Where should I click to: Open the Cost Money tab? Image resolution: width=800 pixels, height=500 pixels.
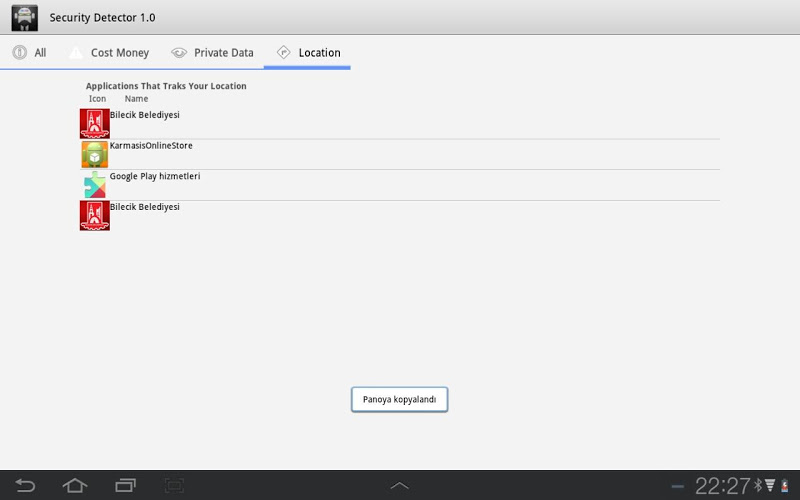(x=110, y=53)
